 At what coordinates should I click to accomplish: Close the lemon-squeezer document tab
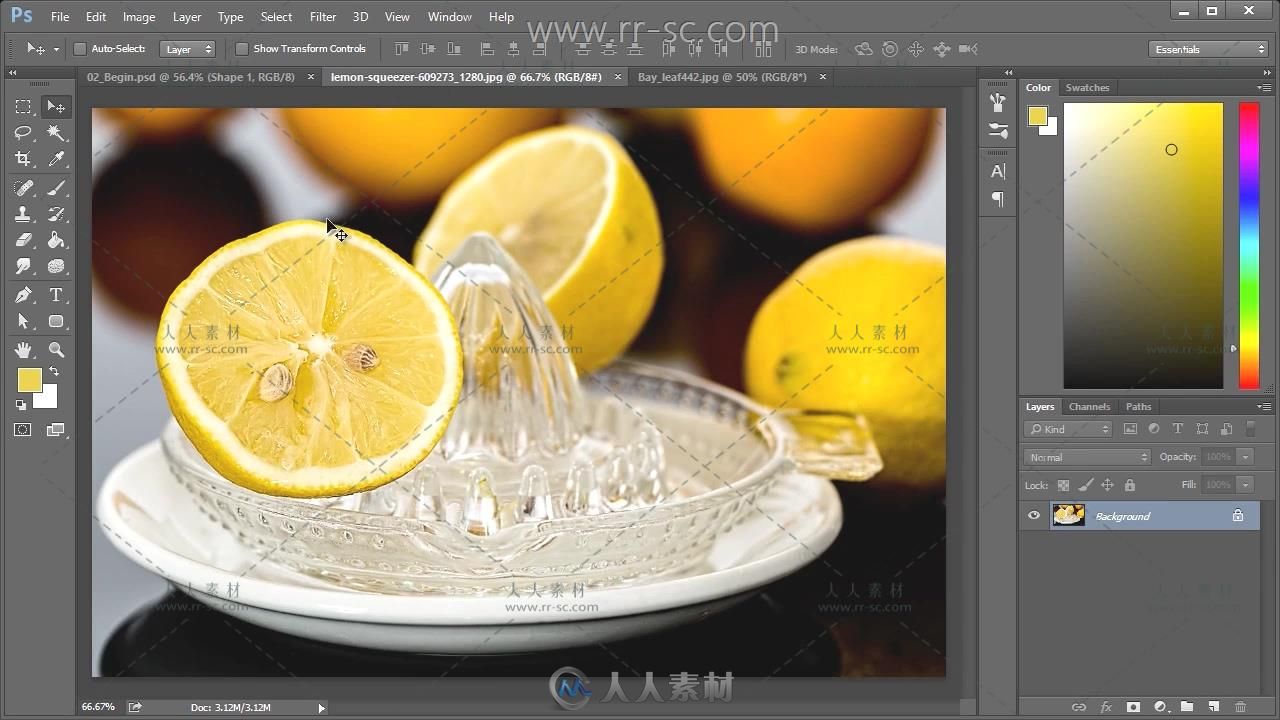[x=617, y=76]
